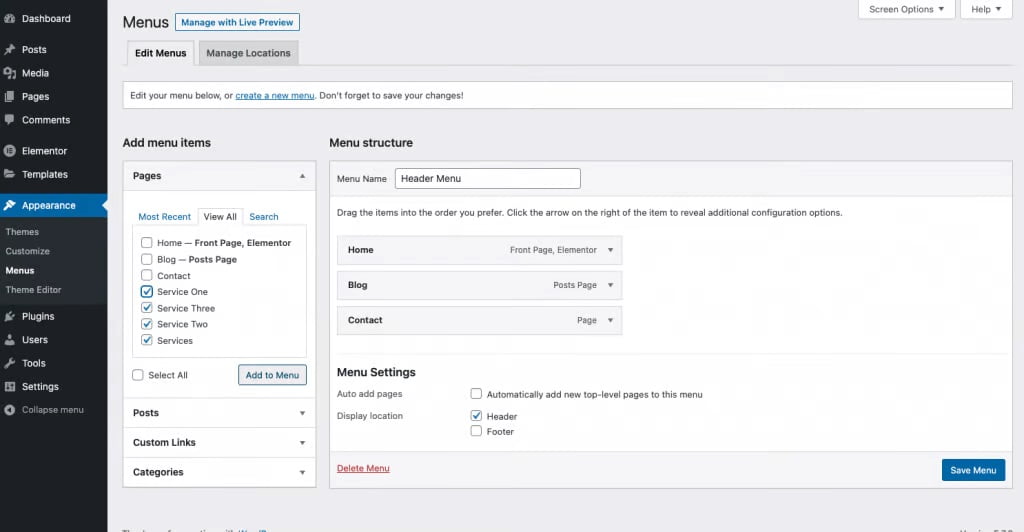Image resolution: width=1024 pixels, height=532 pixels.
Task: Enable the Footer display location
Action: (476, 431)
